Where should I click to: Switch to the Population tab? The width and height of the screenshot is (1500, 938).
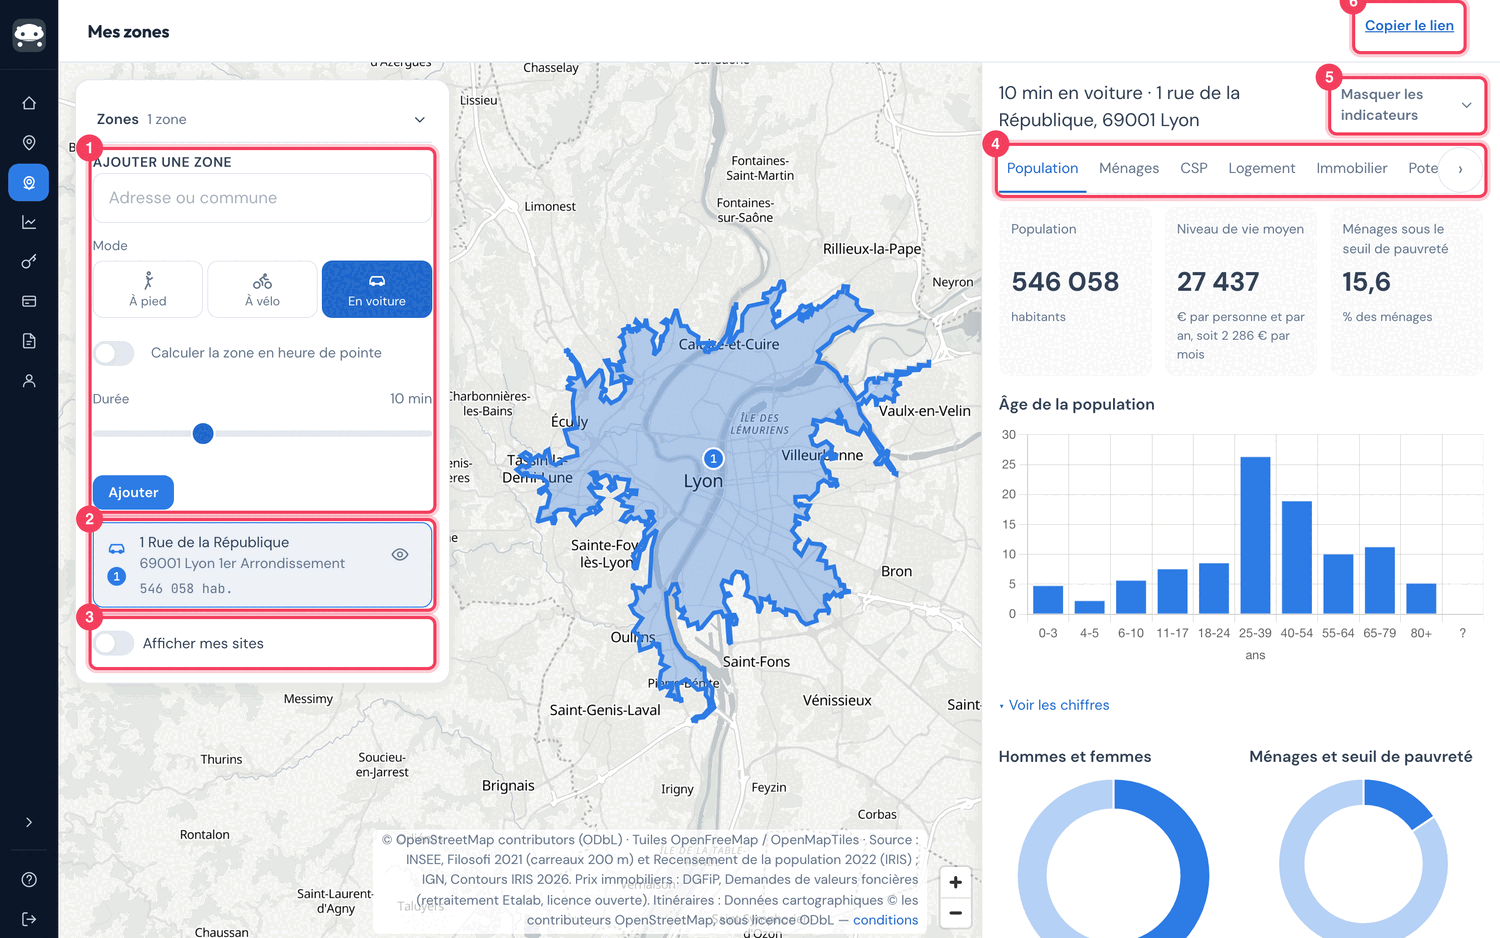1042,169
